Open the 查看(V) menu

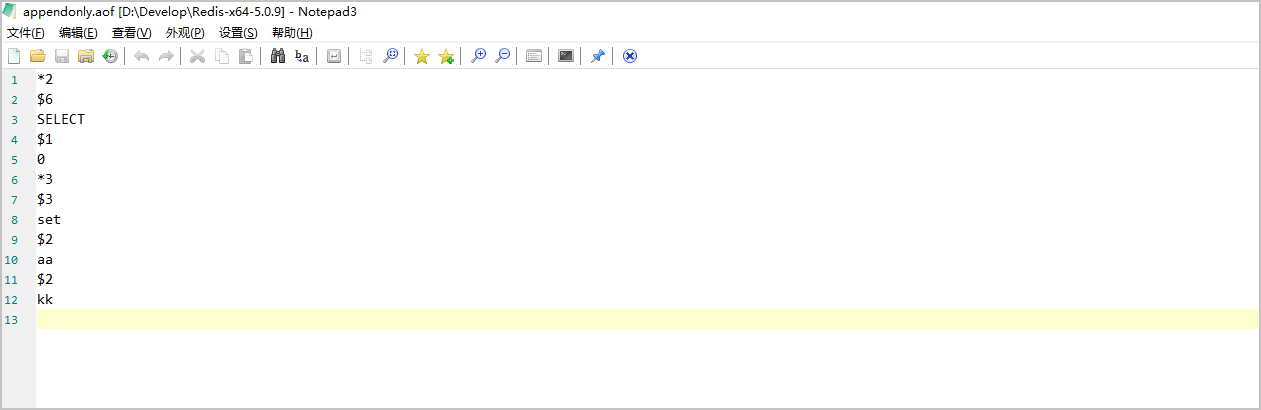tap(131, 33)
